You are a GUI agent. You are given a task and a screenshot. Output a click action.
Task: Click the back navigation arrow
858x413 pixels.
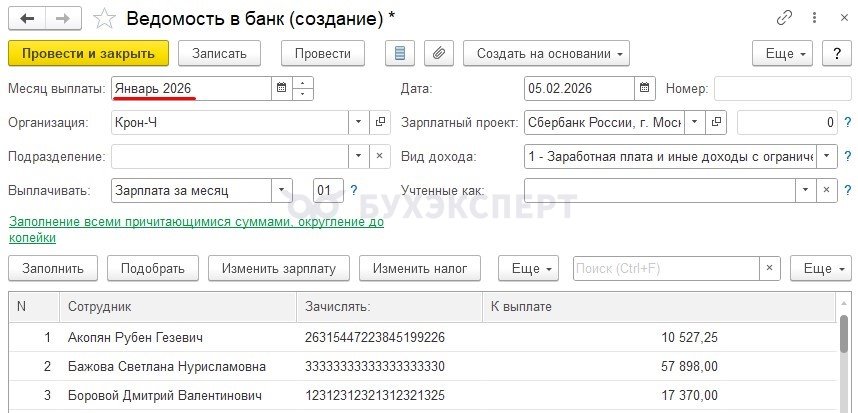[27, 19]
